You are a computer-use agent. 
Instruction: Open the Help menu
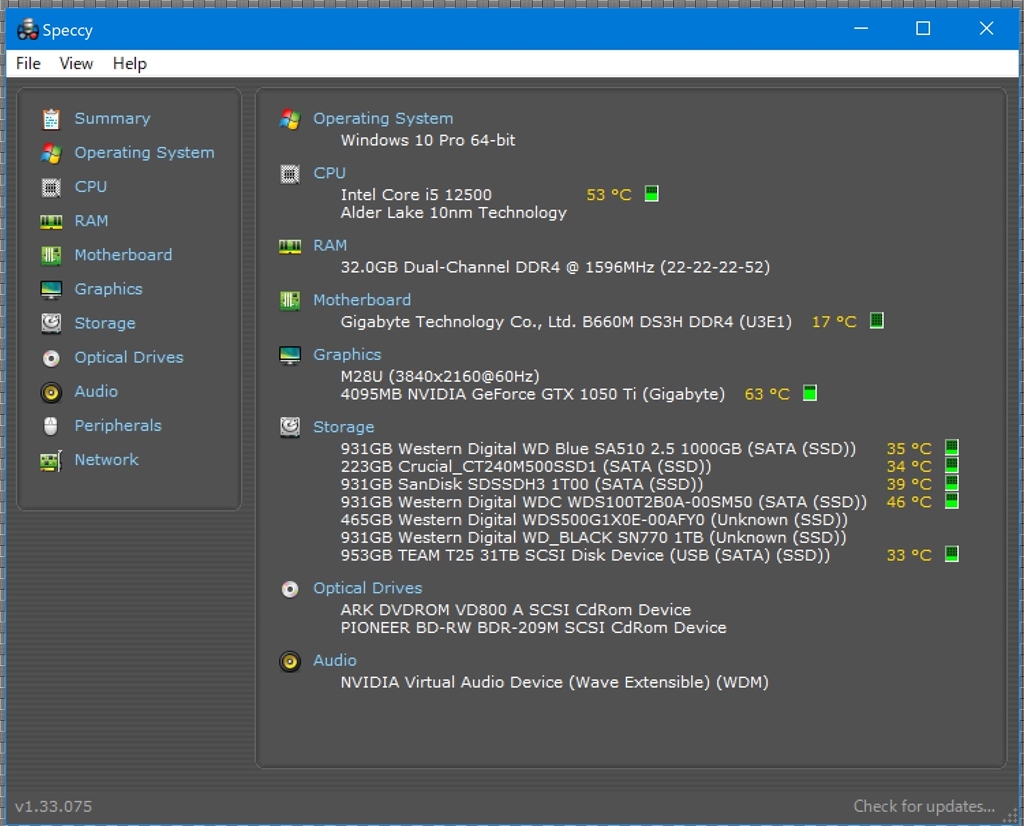(129, 63)
